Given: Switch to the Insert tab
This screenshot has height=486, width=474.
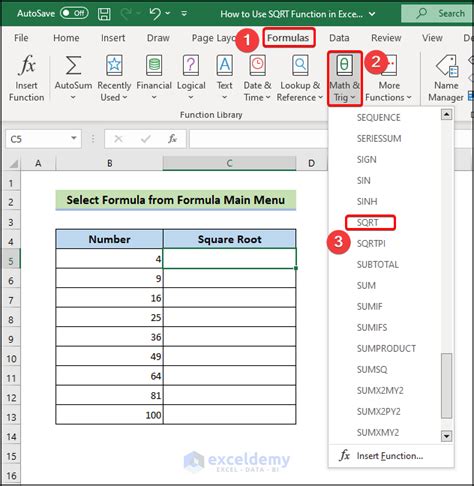Looking at the screenshot, I should pyautogui.click(x=113, y=38).
